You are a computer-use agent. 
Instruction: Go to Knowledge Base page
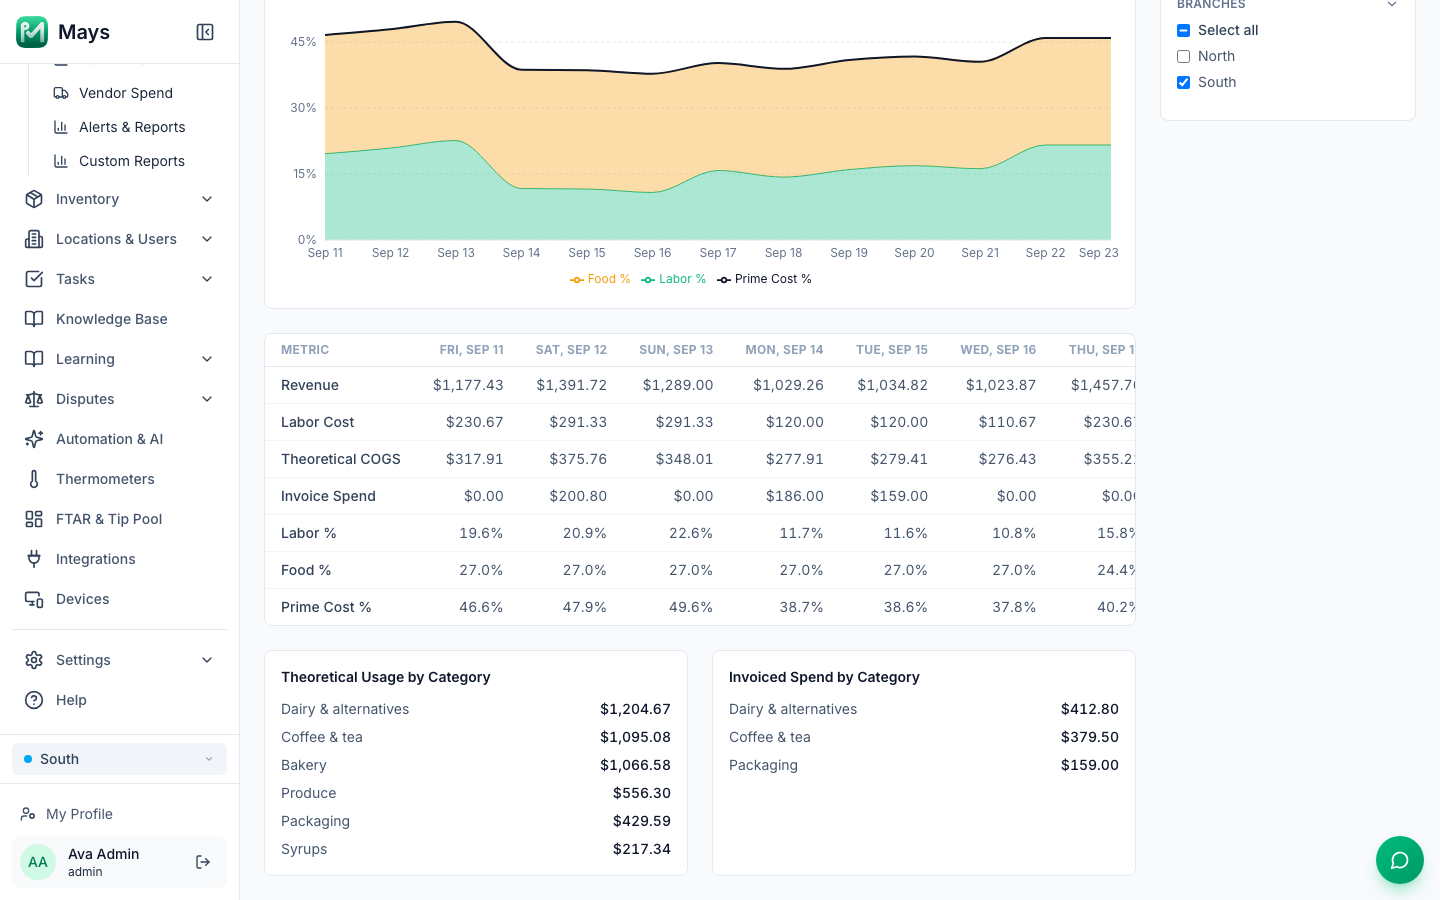pyautogui.click(x=112, y=319)
